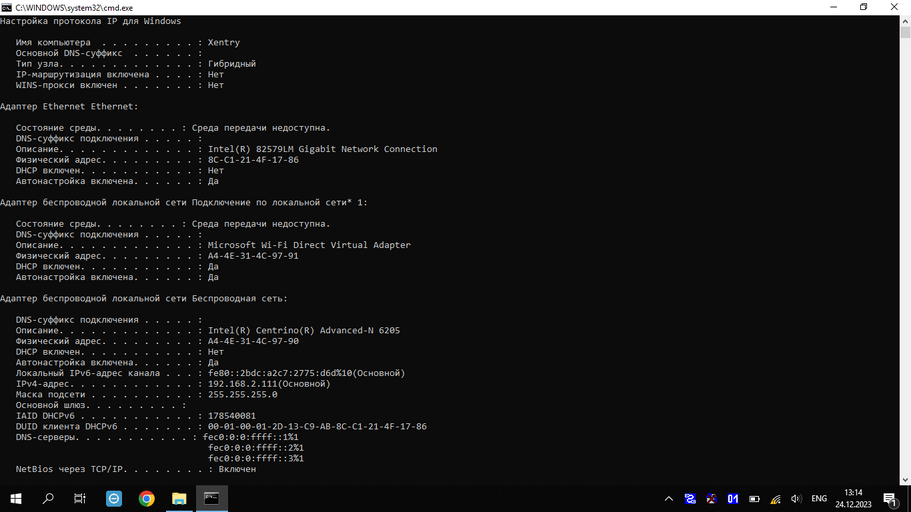
Task: Click the vertical scrollbar thumb
Action: point(905,31)
